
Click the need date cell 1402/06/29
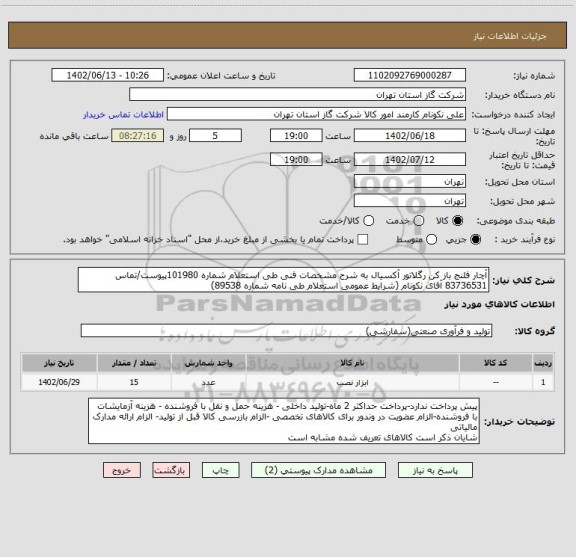point(59,382)
